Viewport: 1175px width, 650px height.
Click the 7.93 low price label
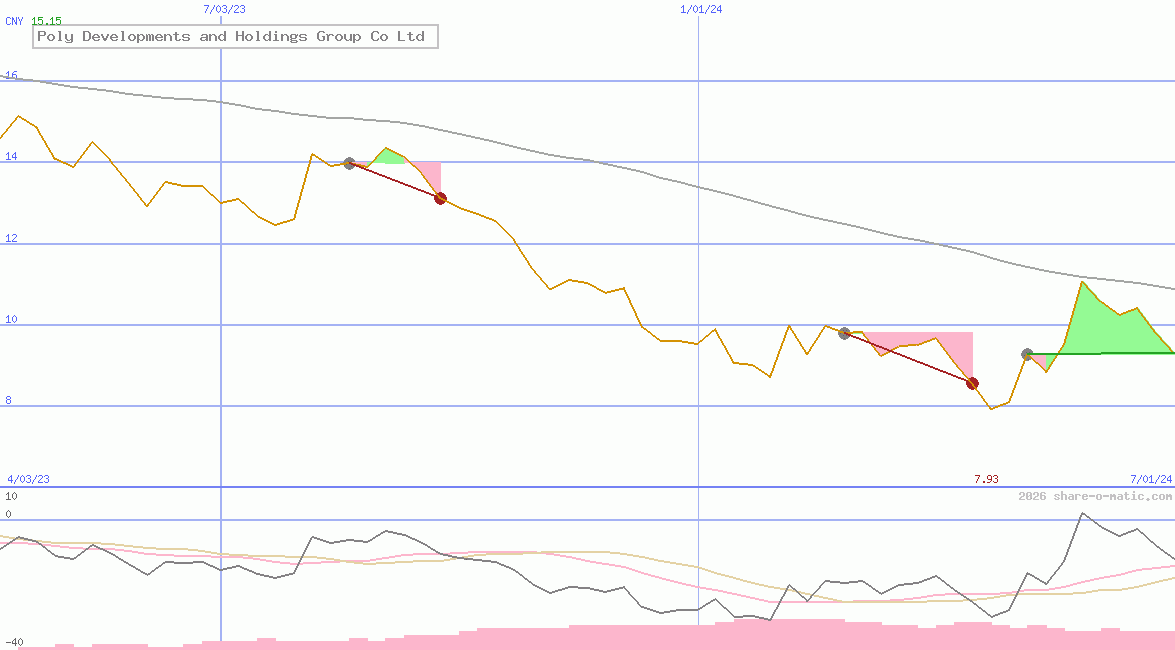click(x=986, y=479)
